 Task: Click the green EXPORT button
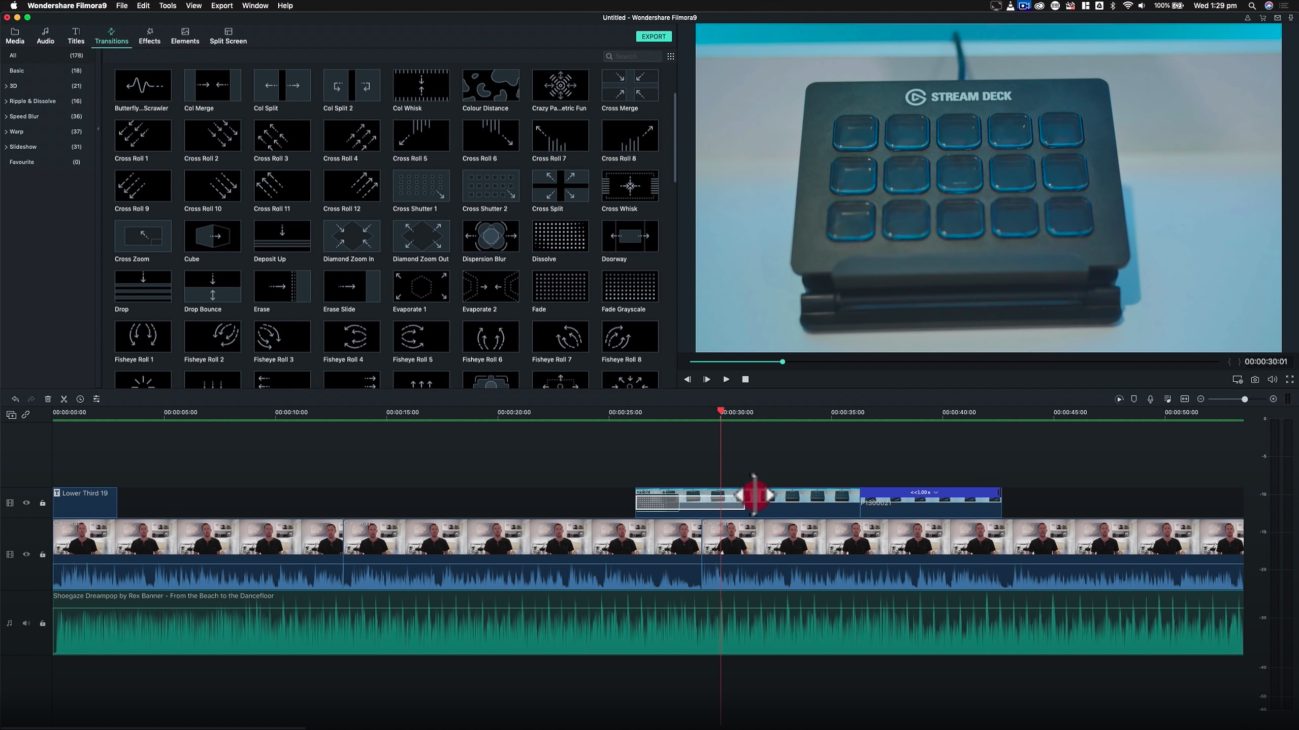click(654, 36)
